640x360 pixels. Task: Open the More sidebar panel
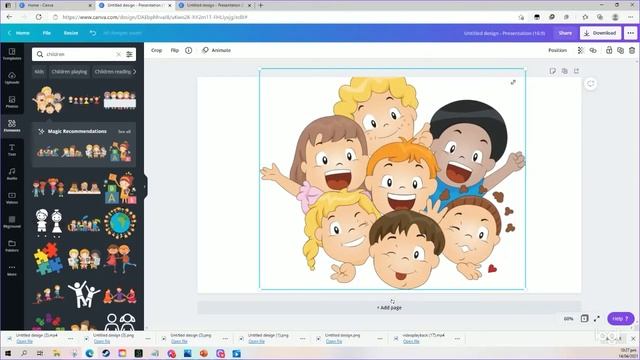pyautogui.click(x=12, y=270)
